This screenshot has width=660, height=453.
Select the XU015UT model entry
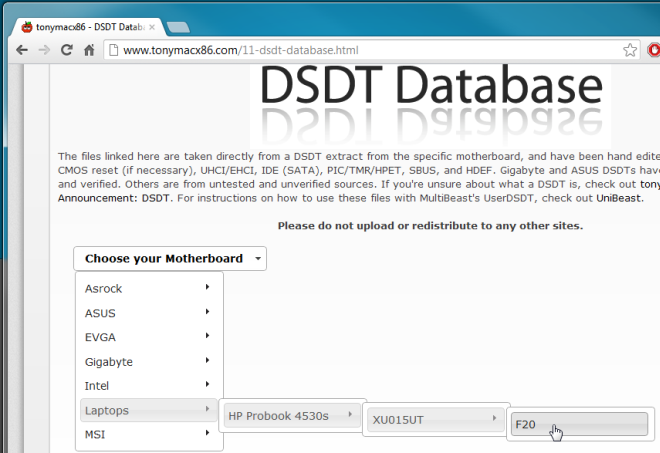436,420
